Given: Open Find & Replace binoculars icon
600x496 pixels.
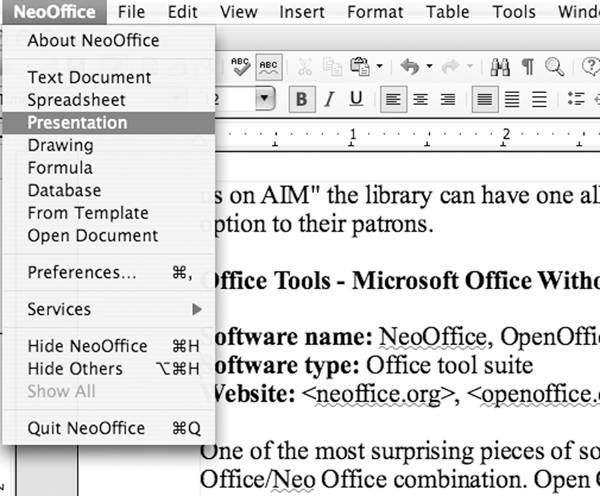Looking at the screenshot, I should coord(502,67).
